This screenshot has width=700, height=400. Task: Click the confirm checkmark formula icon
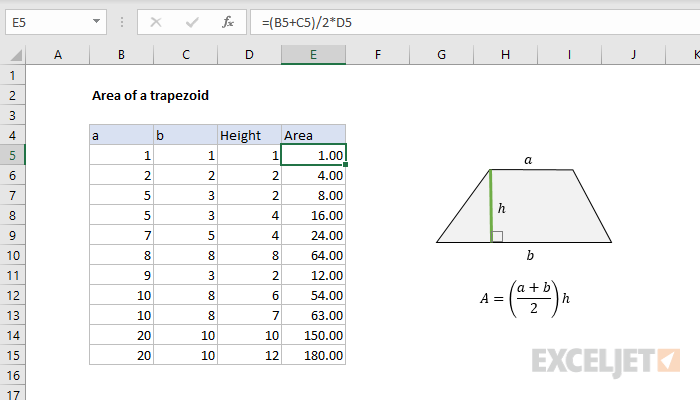(192, 22)
